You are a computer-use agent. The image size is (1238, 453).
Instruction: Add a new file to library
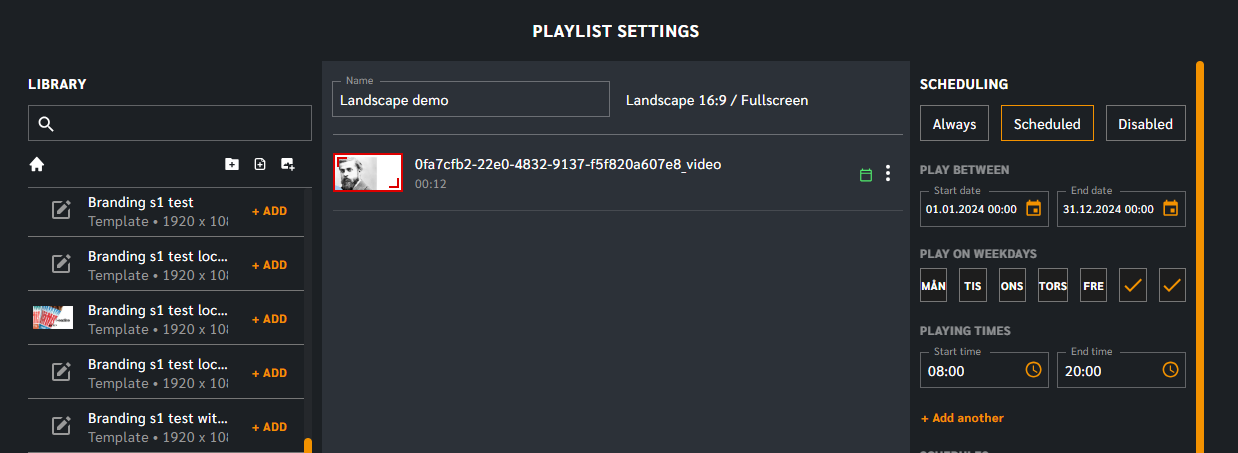pyautogui.click(x=260, y=164)
